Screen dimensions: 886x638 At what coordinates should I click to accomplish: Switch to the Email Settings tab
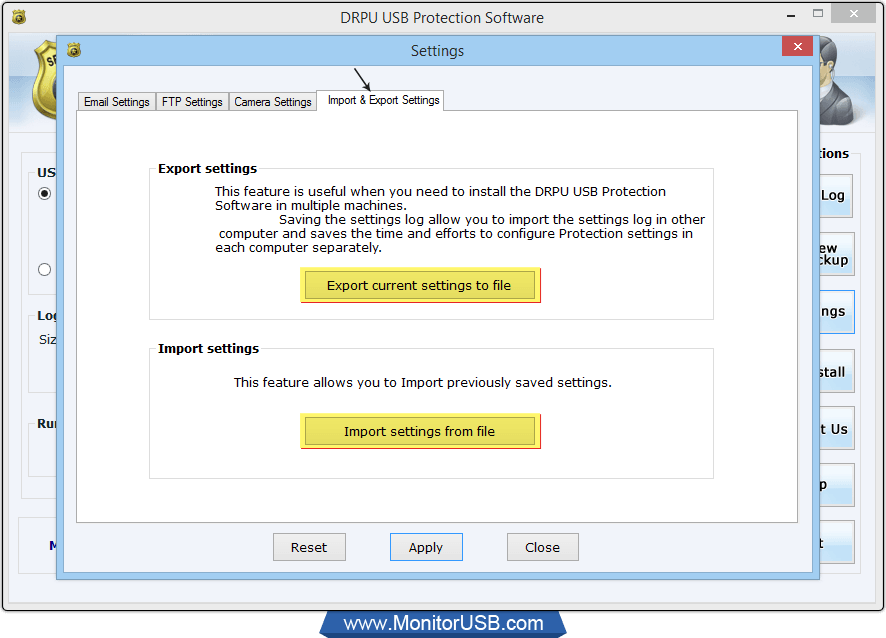(x=116, y=102)
